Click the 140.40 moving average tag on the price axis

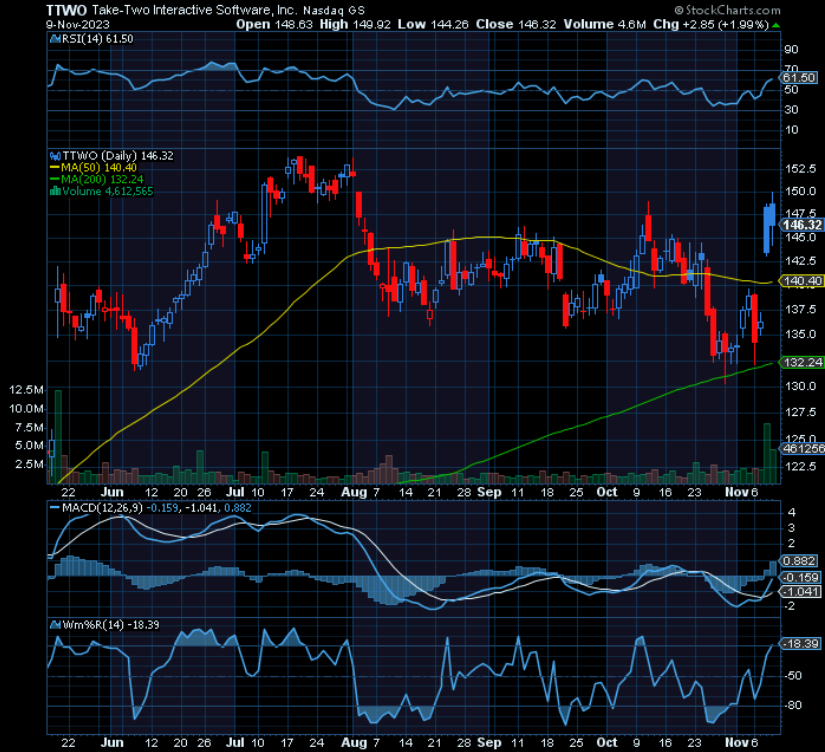801,282
